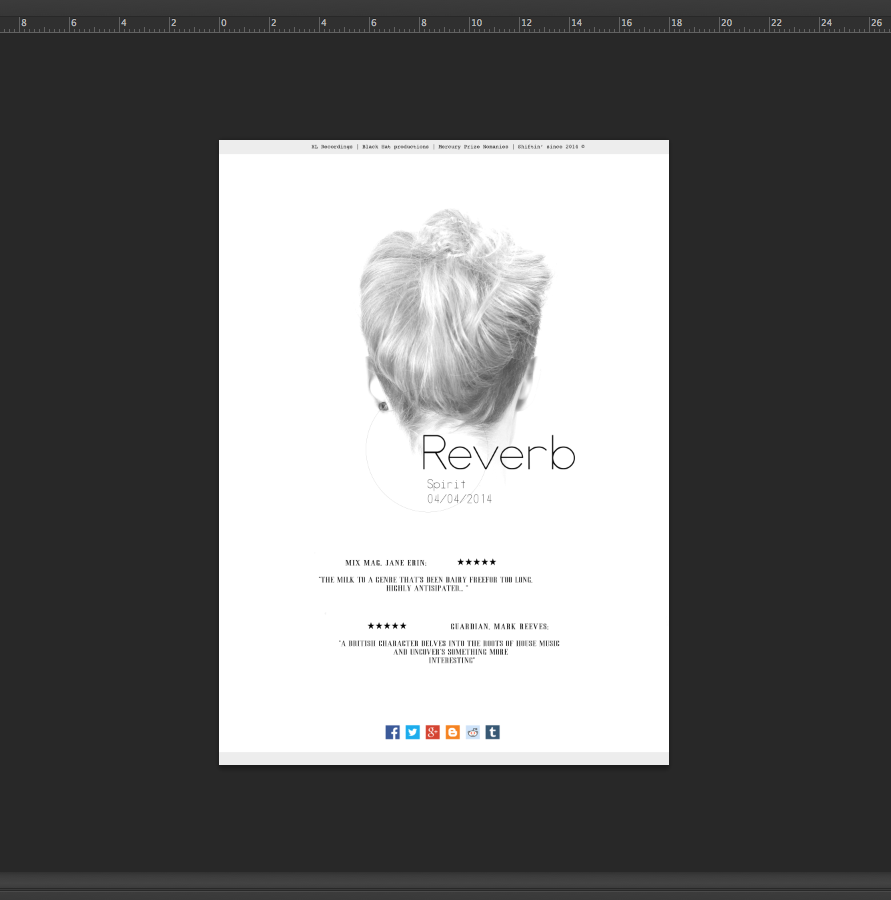Click the Twitter bird icon on the poster
This screenshot has height=900, width=891.
[x=413, y=732]
